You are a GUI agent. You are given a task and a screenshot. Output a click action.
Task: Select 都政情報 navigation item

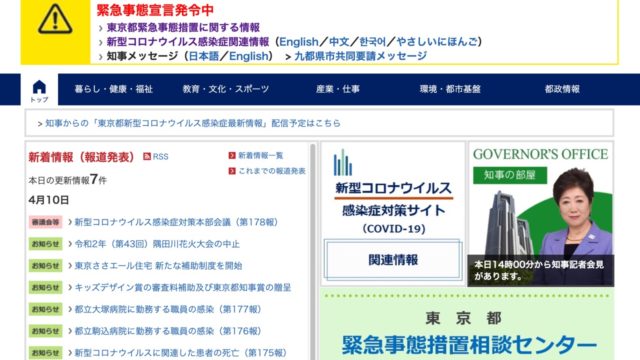point(562,89)
